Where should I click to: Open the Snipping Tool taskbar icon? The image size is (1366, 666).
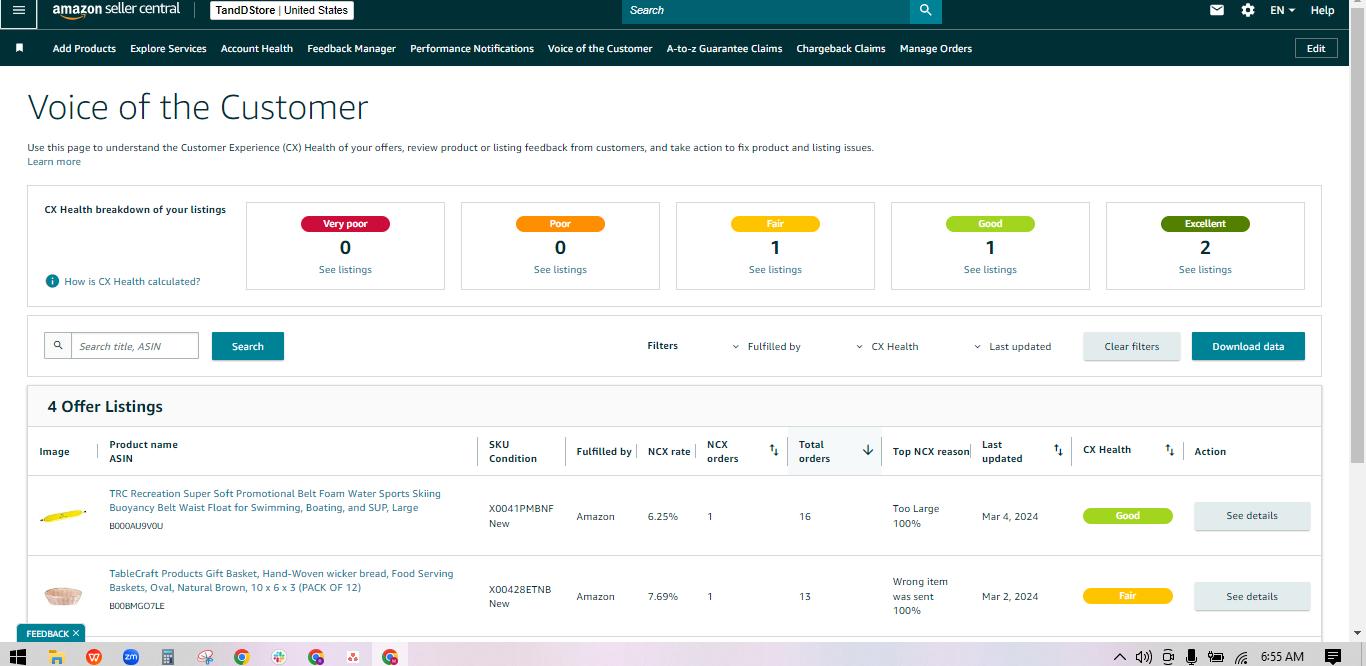(205, 657)
